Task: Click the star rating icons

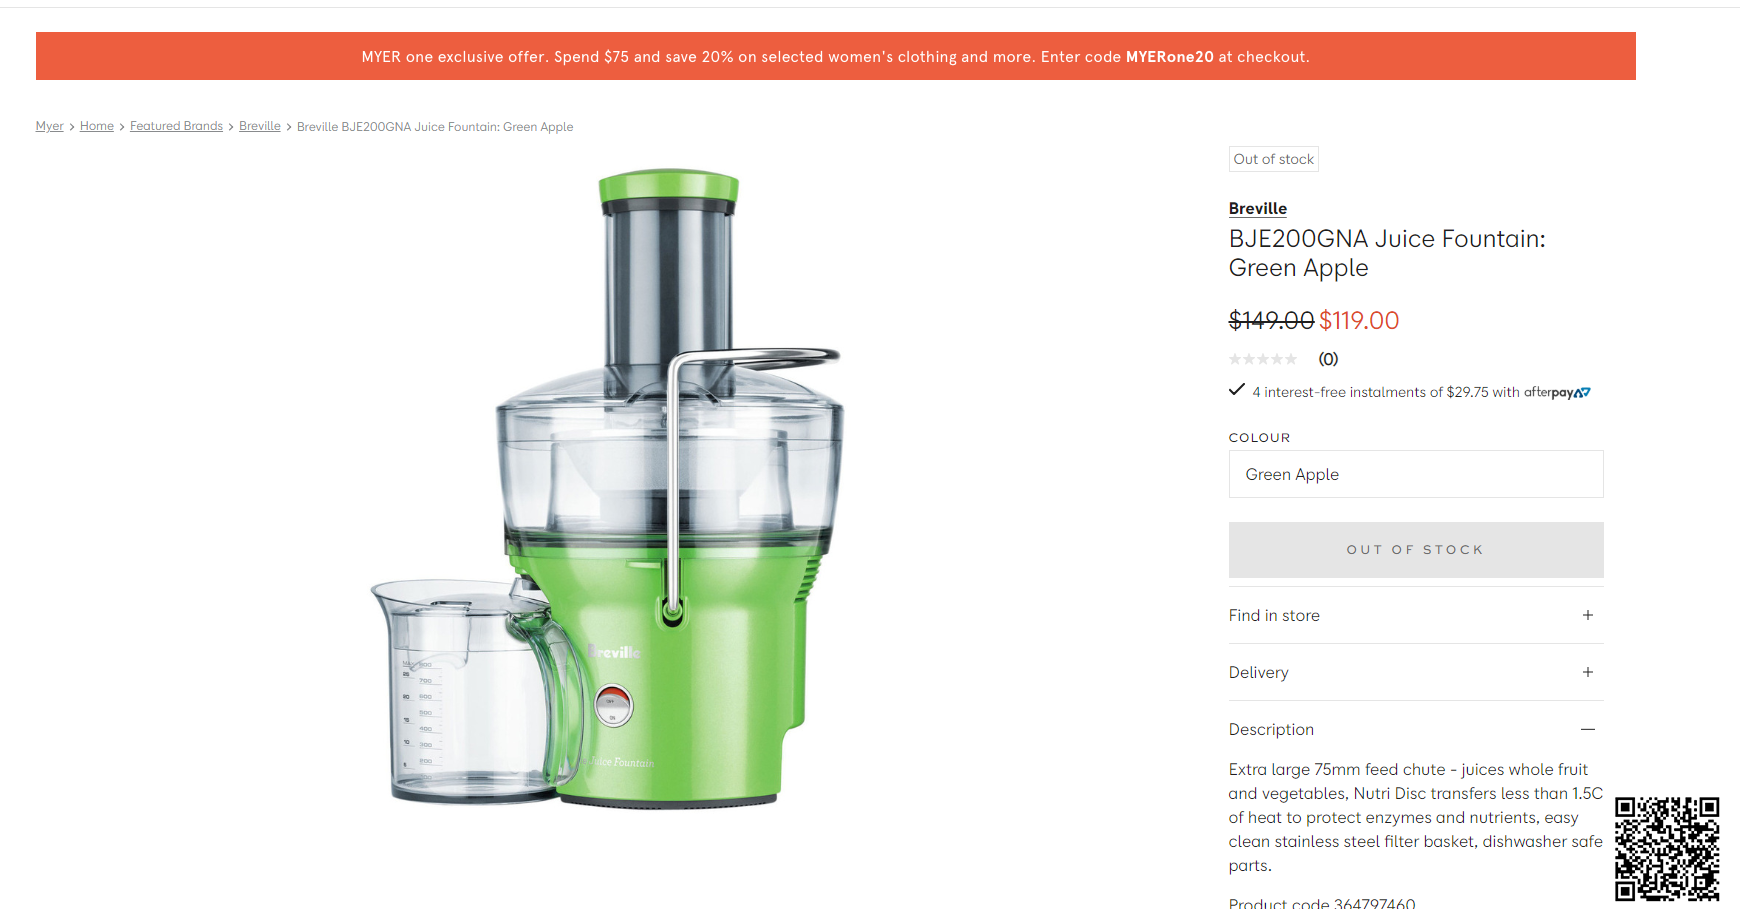Action: [1263, 359]
